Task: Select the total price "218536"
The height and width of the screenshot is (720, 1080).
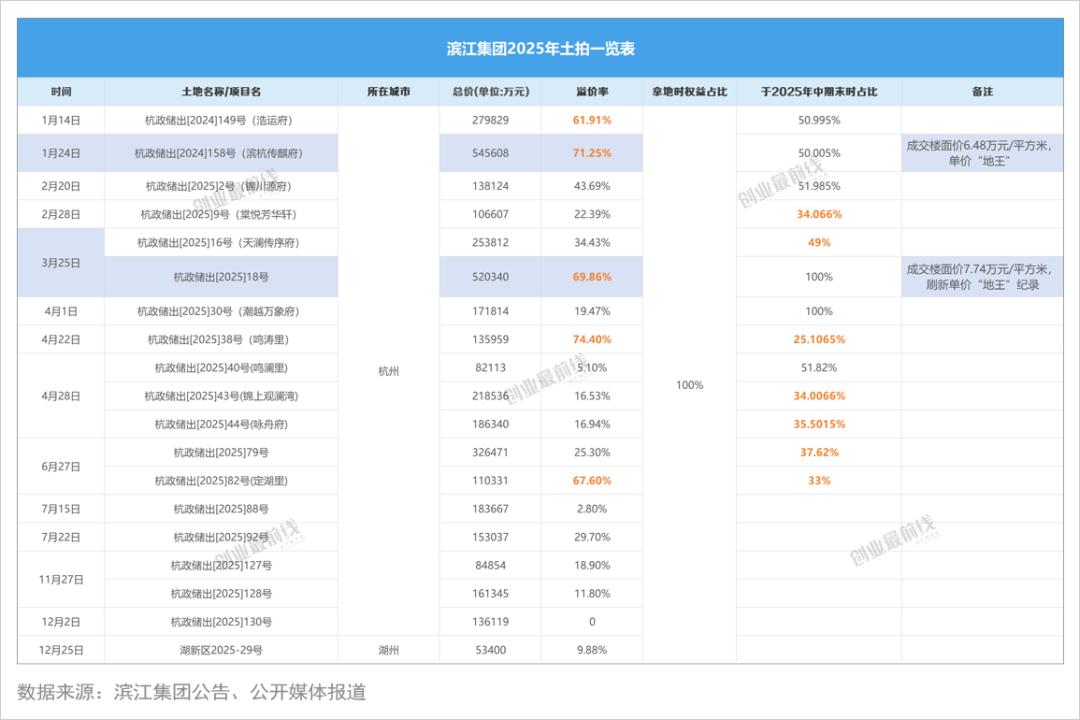Action: (490, 396)
